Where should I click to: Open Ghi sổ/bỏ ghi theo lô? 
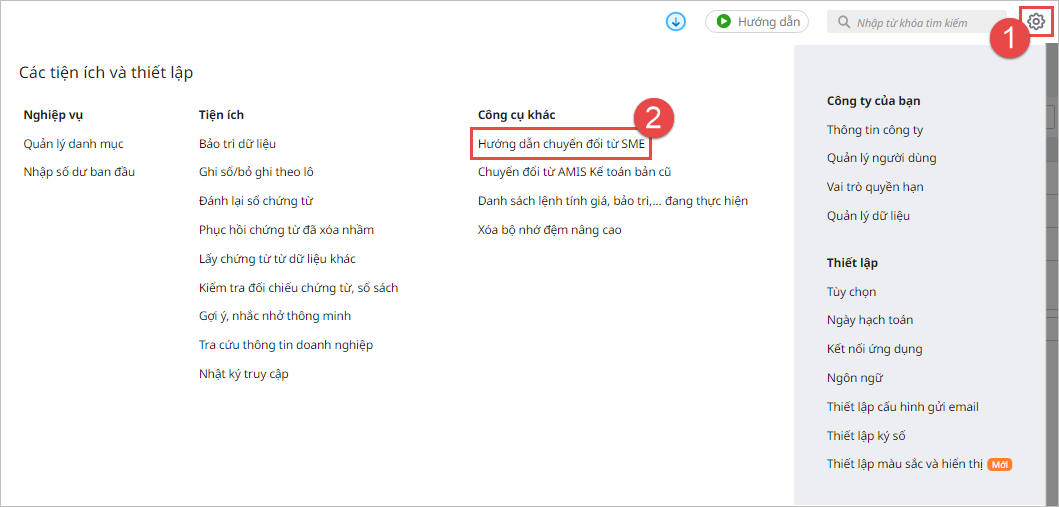click(256, 172)
